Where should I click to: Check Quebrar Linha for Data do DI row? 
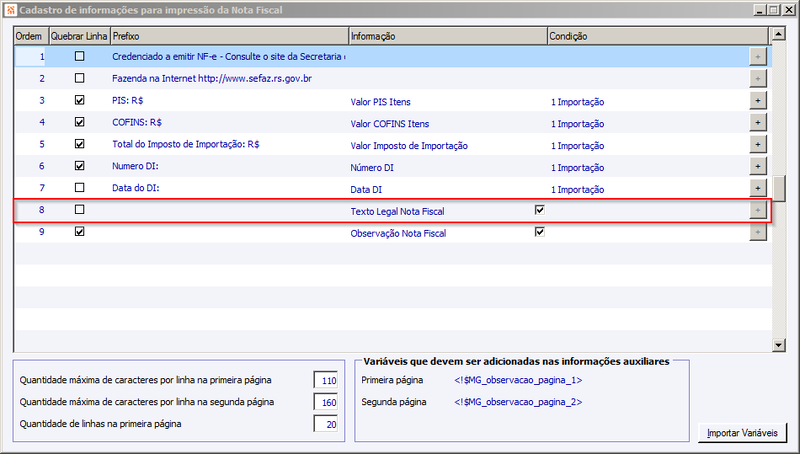point(80,188)
